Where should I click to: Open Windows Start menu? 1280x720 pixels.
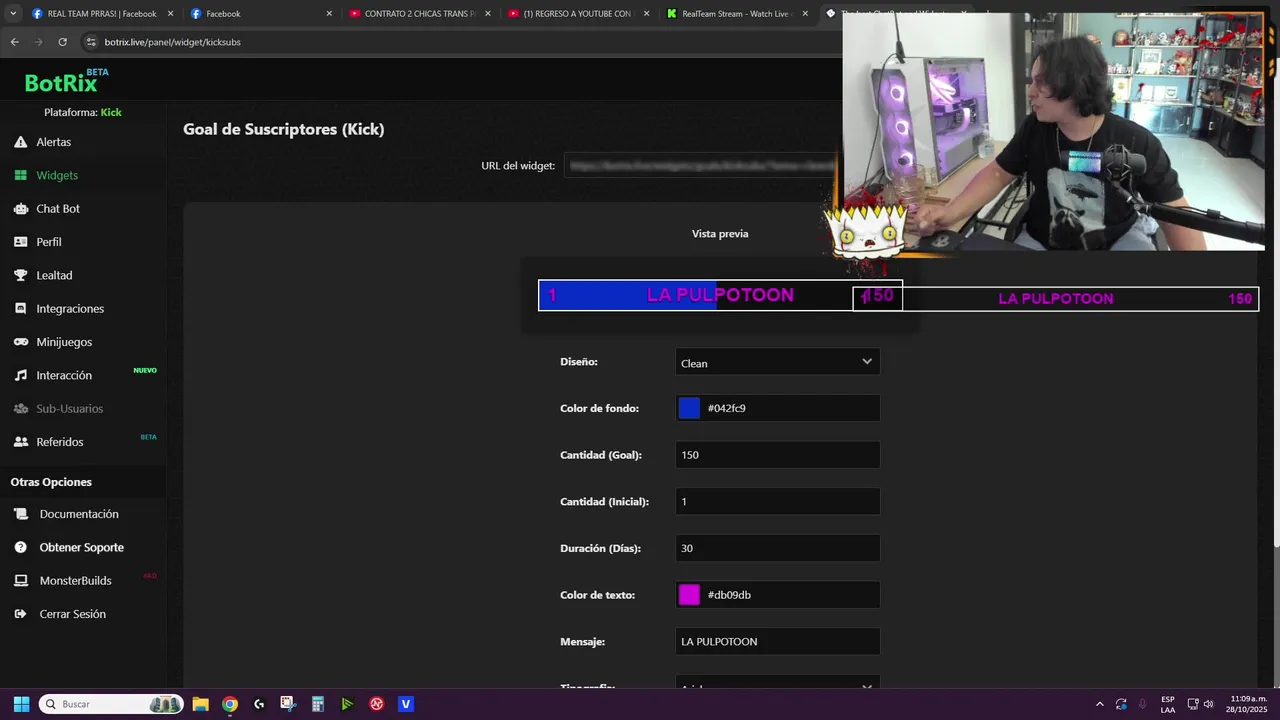[21, 704]
